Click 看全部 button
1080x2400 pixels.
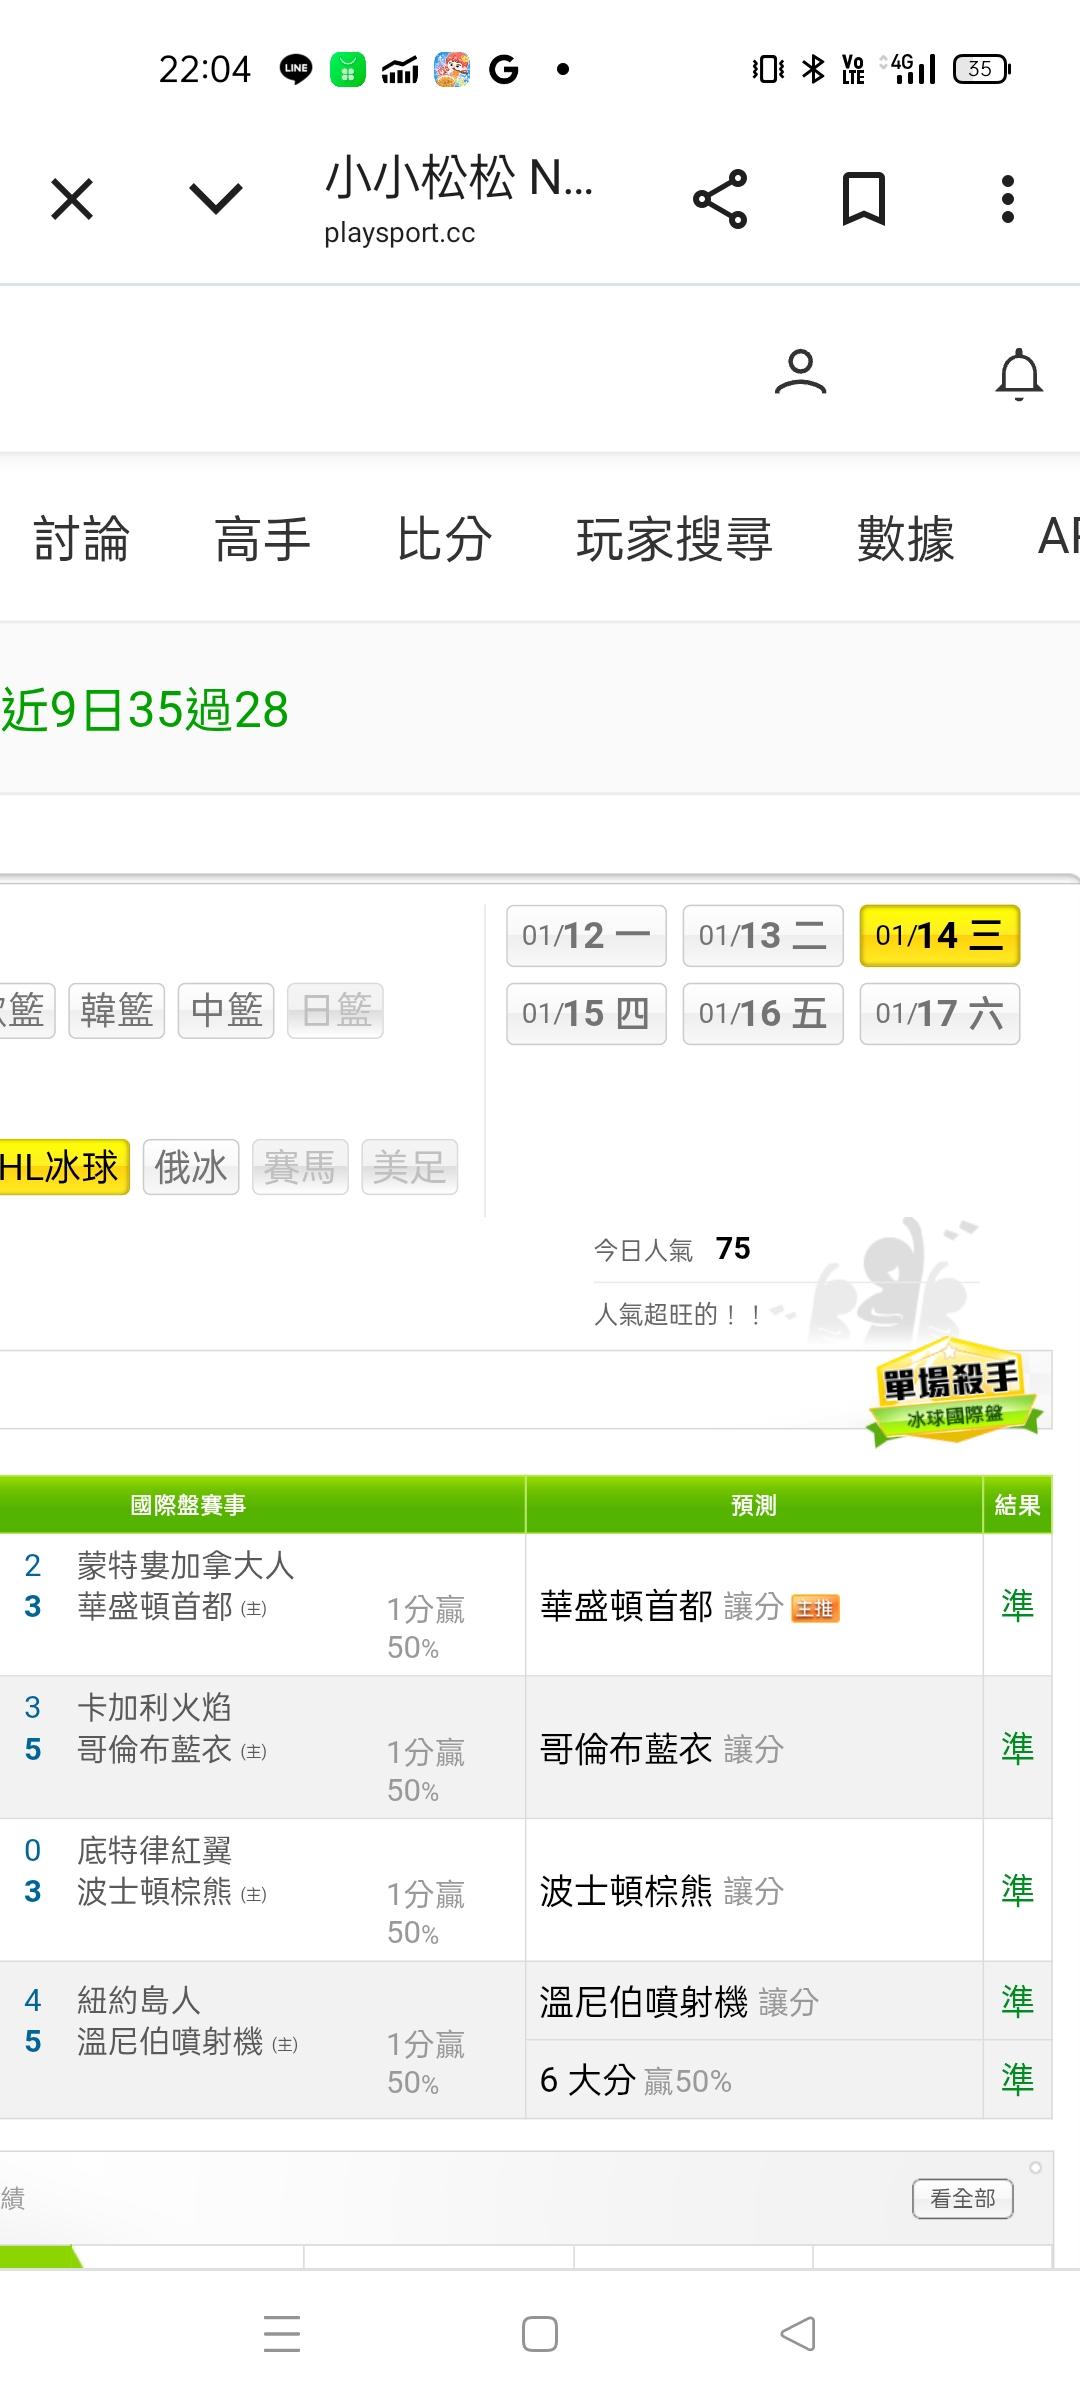tap(963, 2199)
